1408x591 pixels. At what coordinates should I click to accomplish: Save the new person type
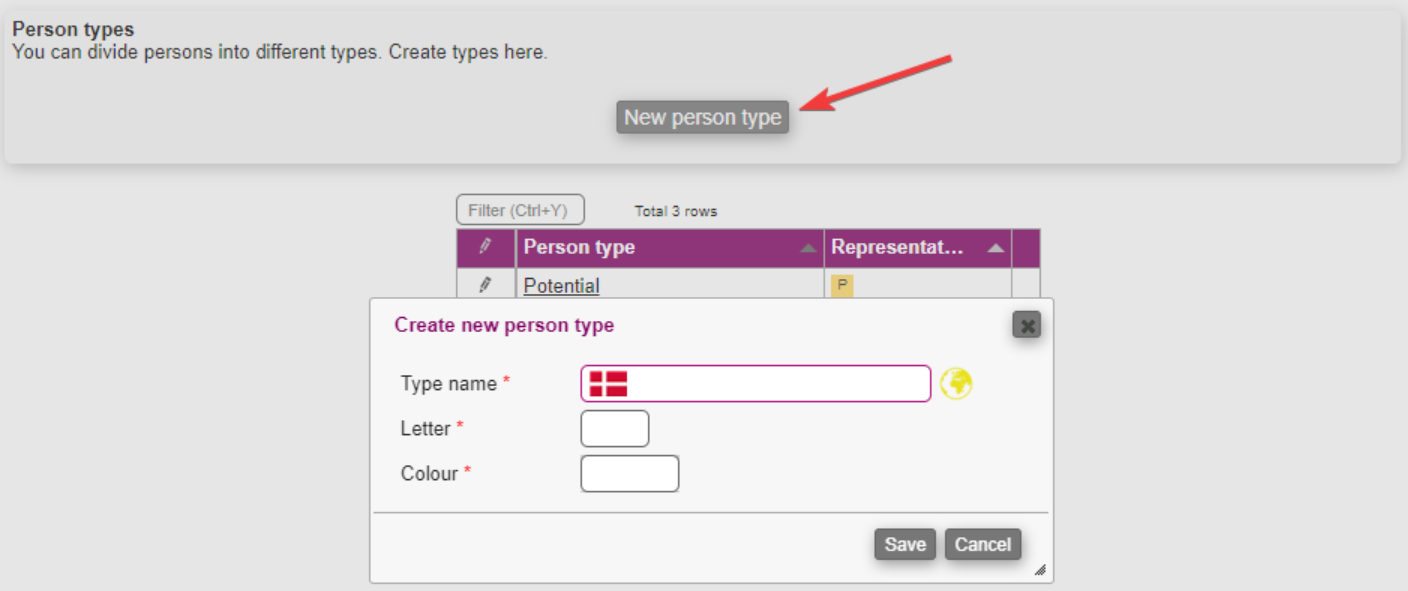tap(904, 544)
